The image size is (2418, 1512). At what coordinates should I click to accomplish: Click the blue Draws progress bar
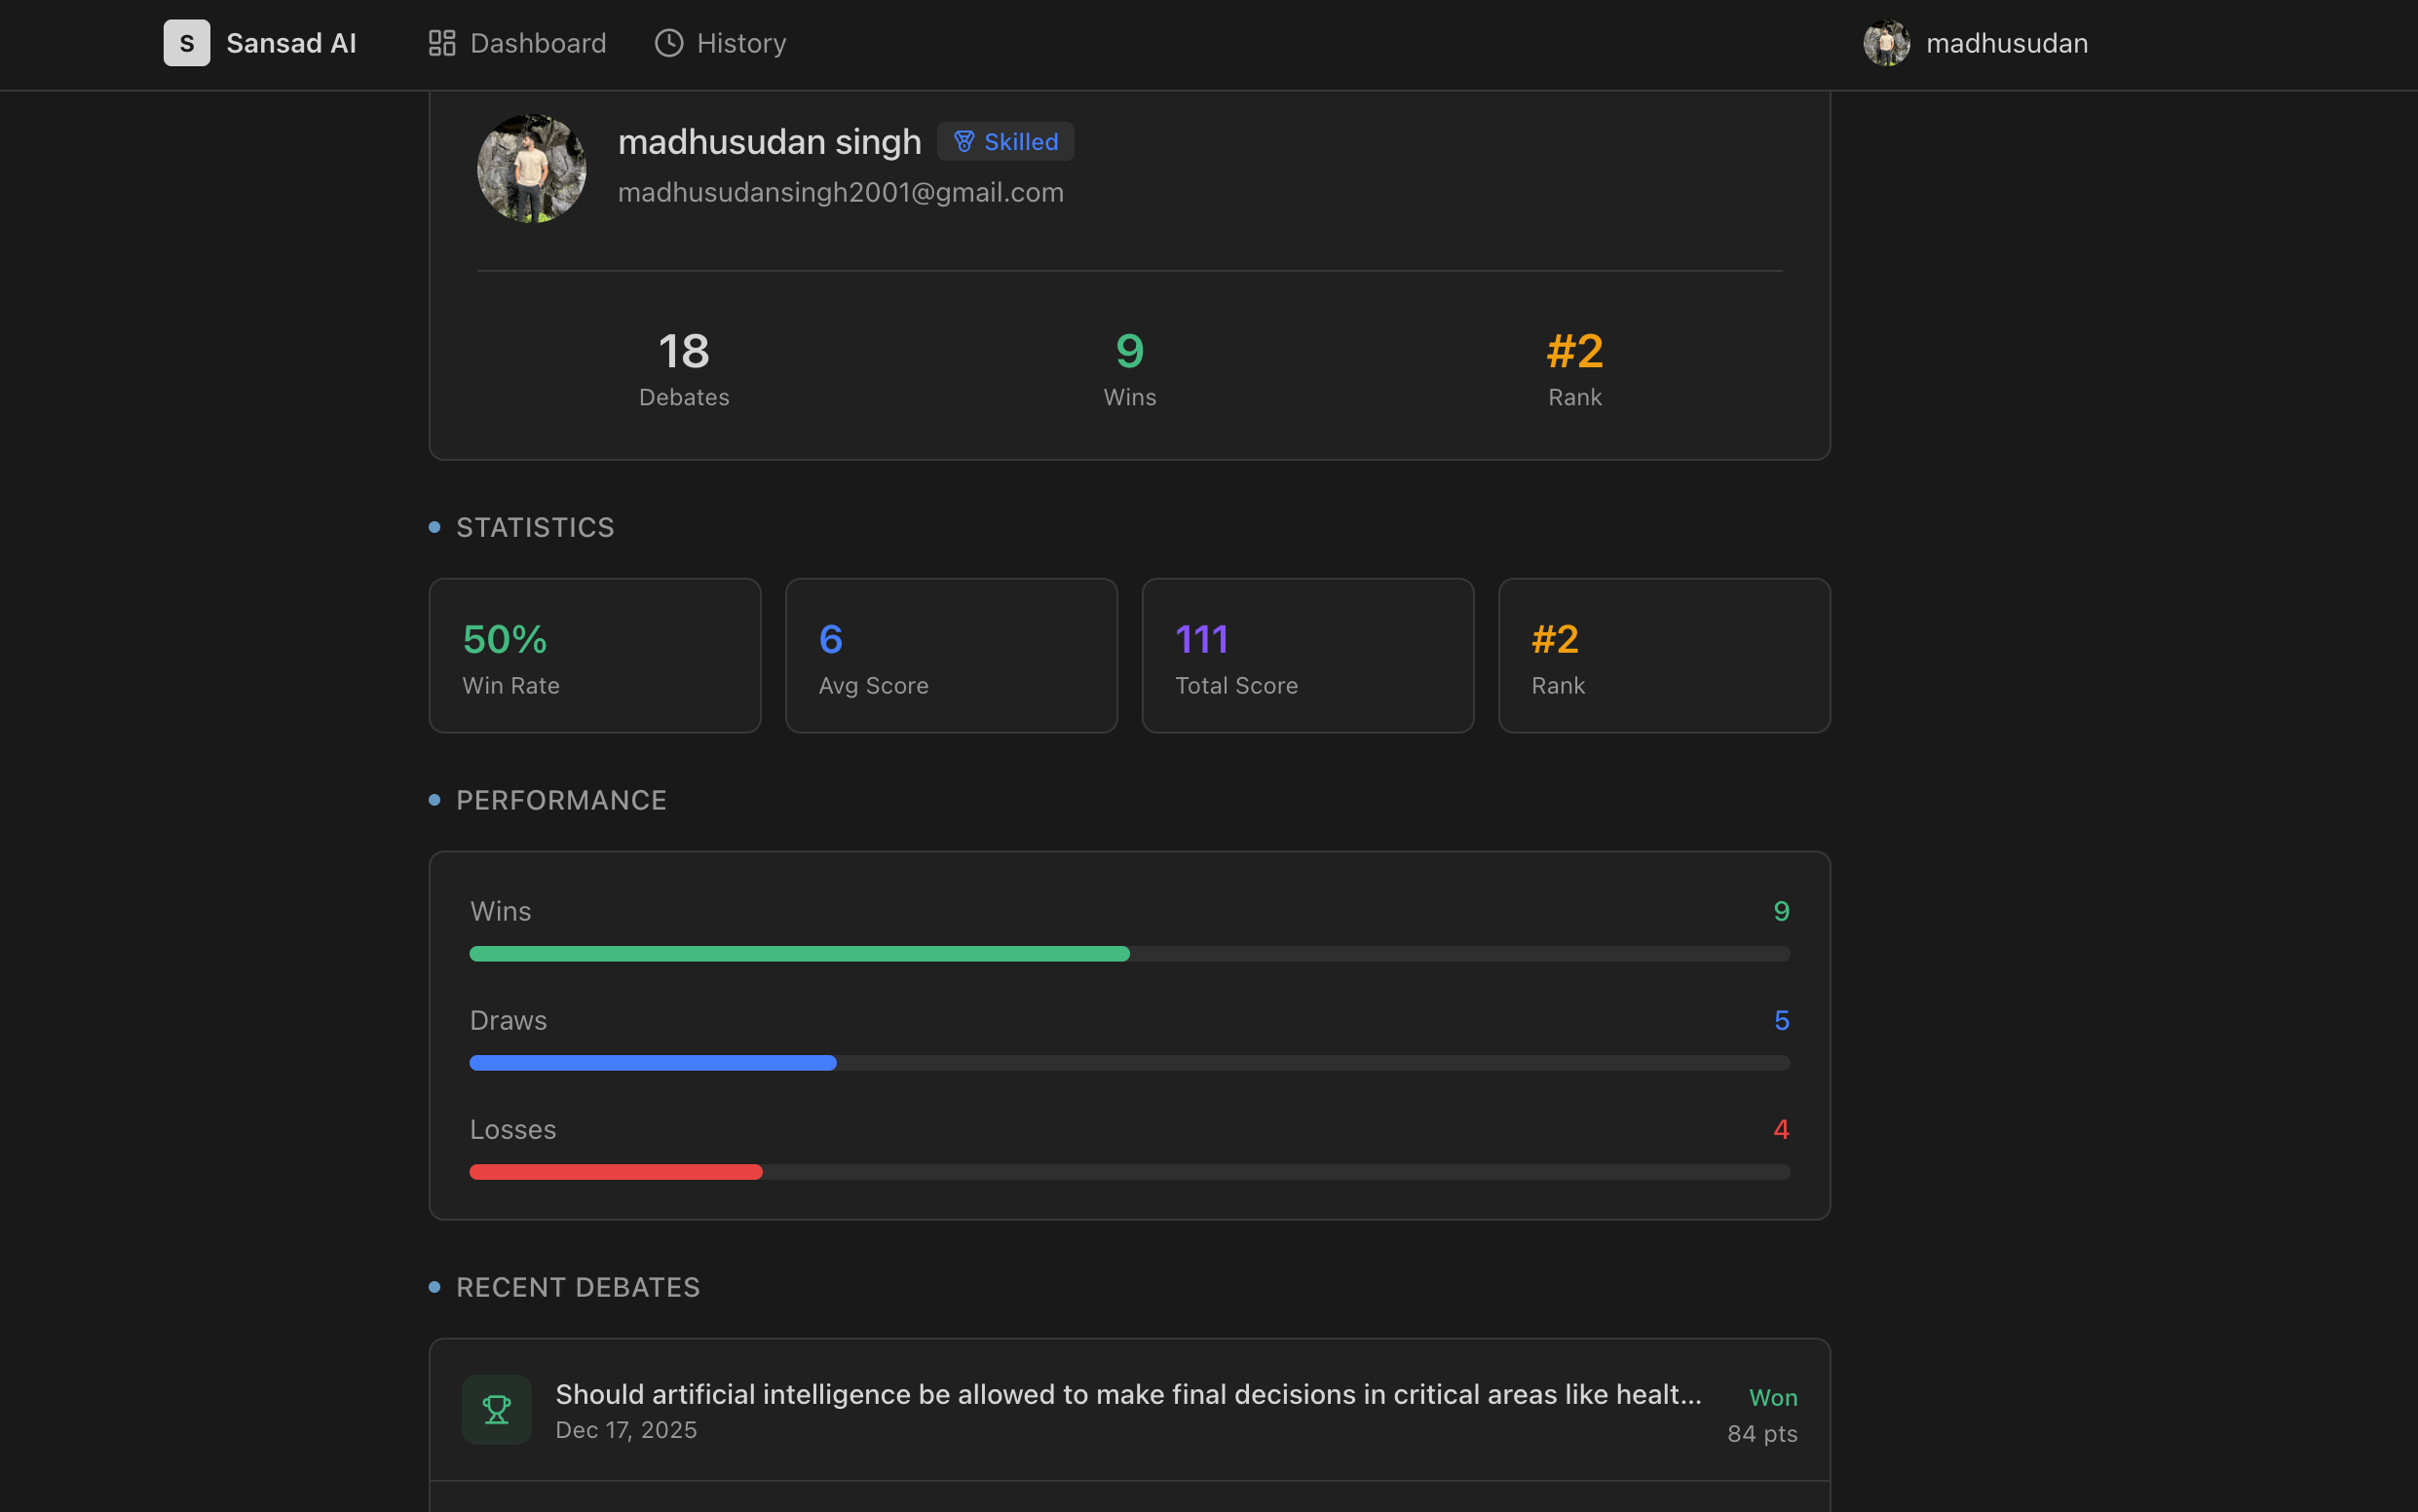(652, 1062)
